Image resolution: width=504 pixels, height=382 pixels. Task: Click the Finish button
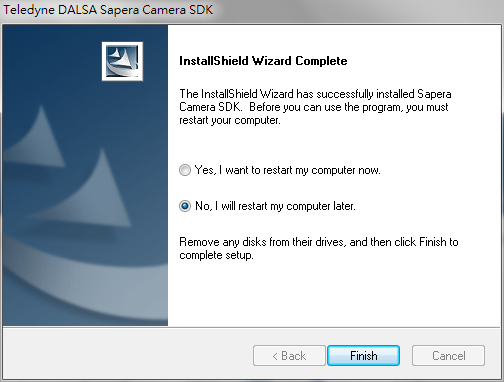point(363,356)
